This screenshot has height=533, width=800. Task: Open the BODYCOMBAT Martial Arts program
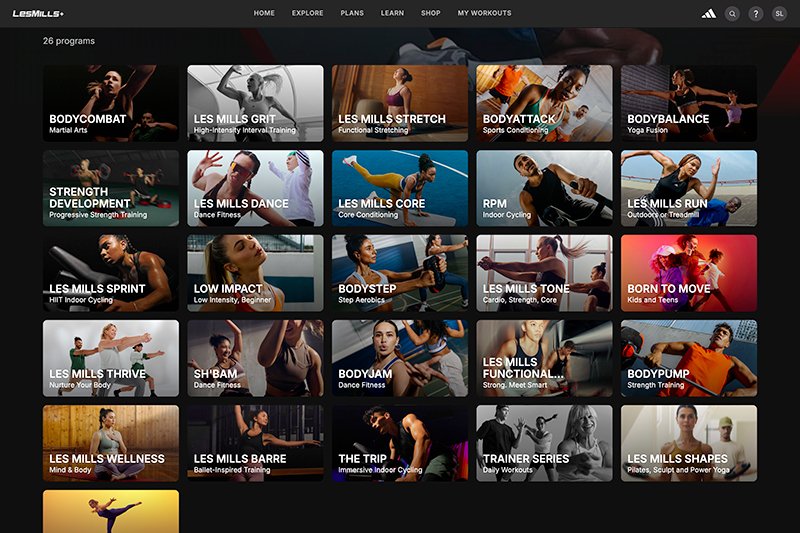[x=111, y=103]
